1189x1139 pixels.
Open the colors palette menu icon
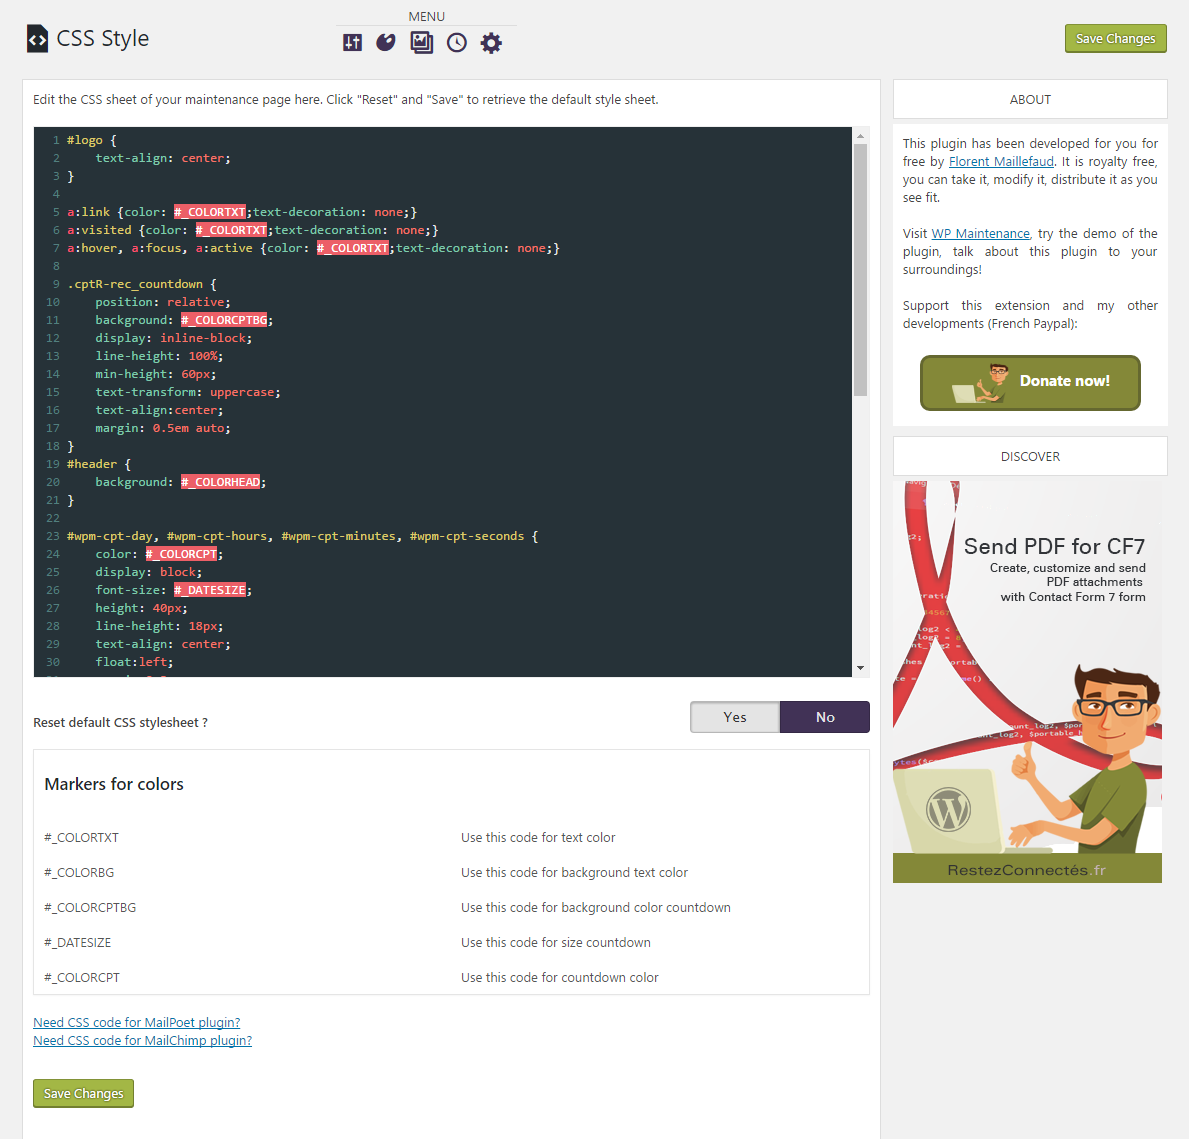point(386,42)
